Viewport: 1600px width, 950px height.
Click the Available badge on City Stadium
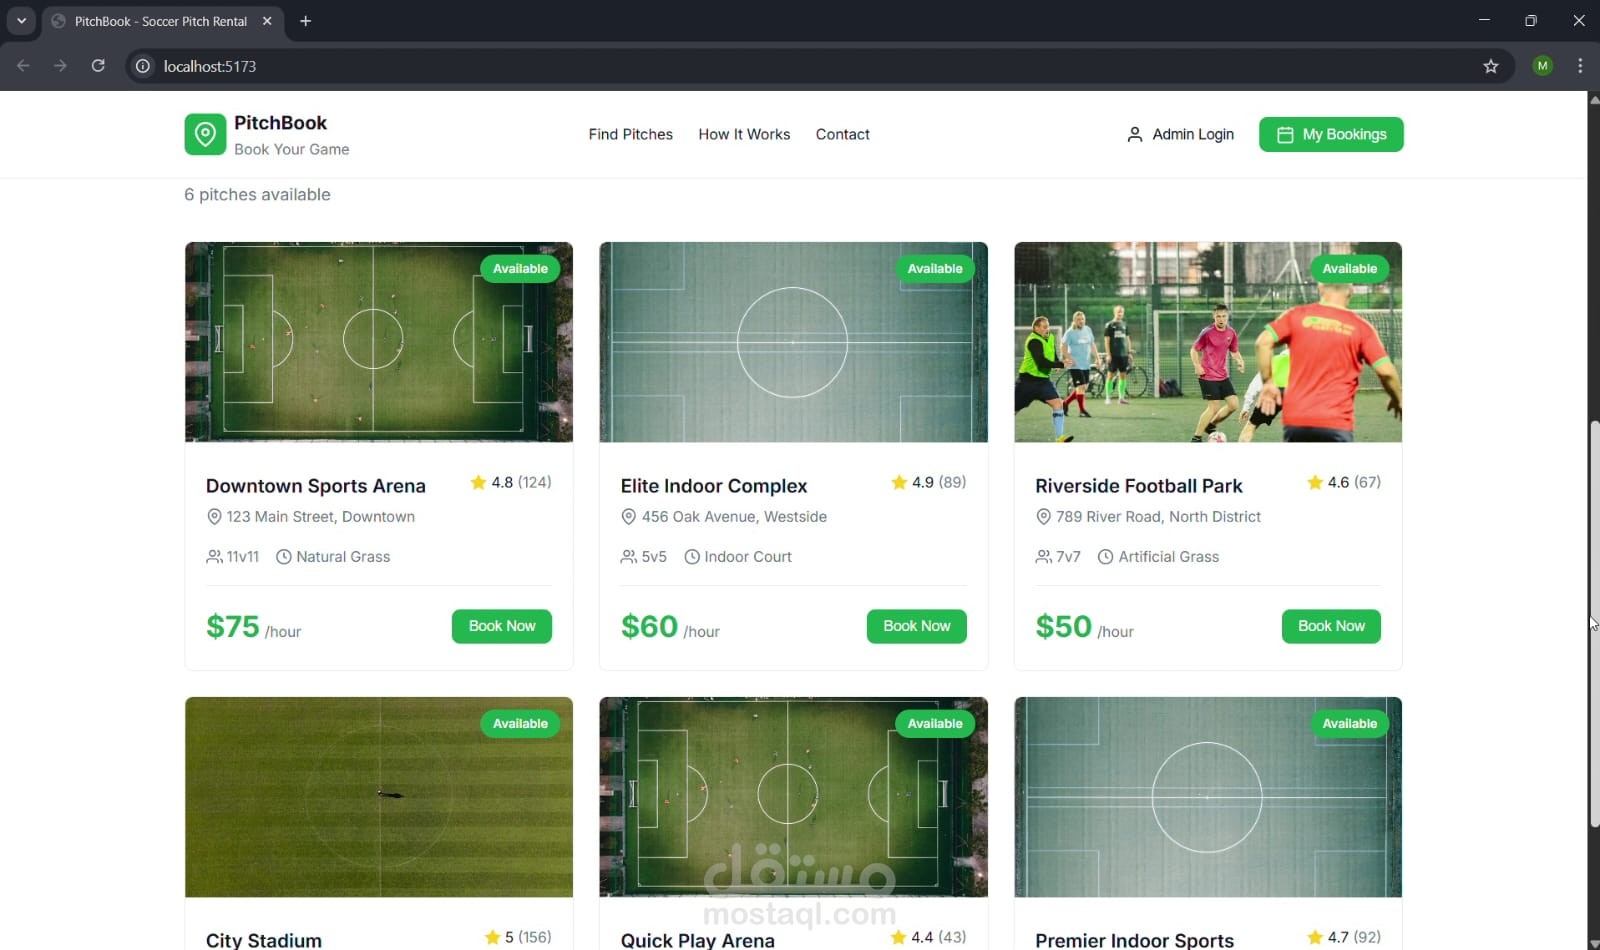[x=520, y=724]
